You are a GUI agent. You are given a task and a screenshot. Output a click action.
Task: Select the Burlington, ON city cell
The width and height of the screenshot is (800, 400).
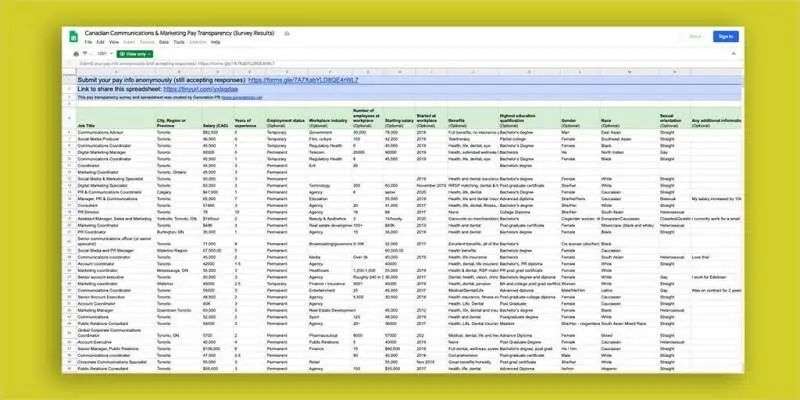[x=179, y=232]
